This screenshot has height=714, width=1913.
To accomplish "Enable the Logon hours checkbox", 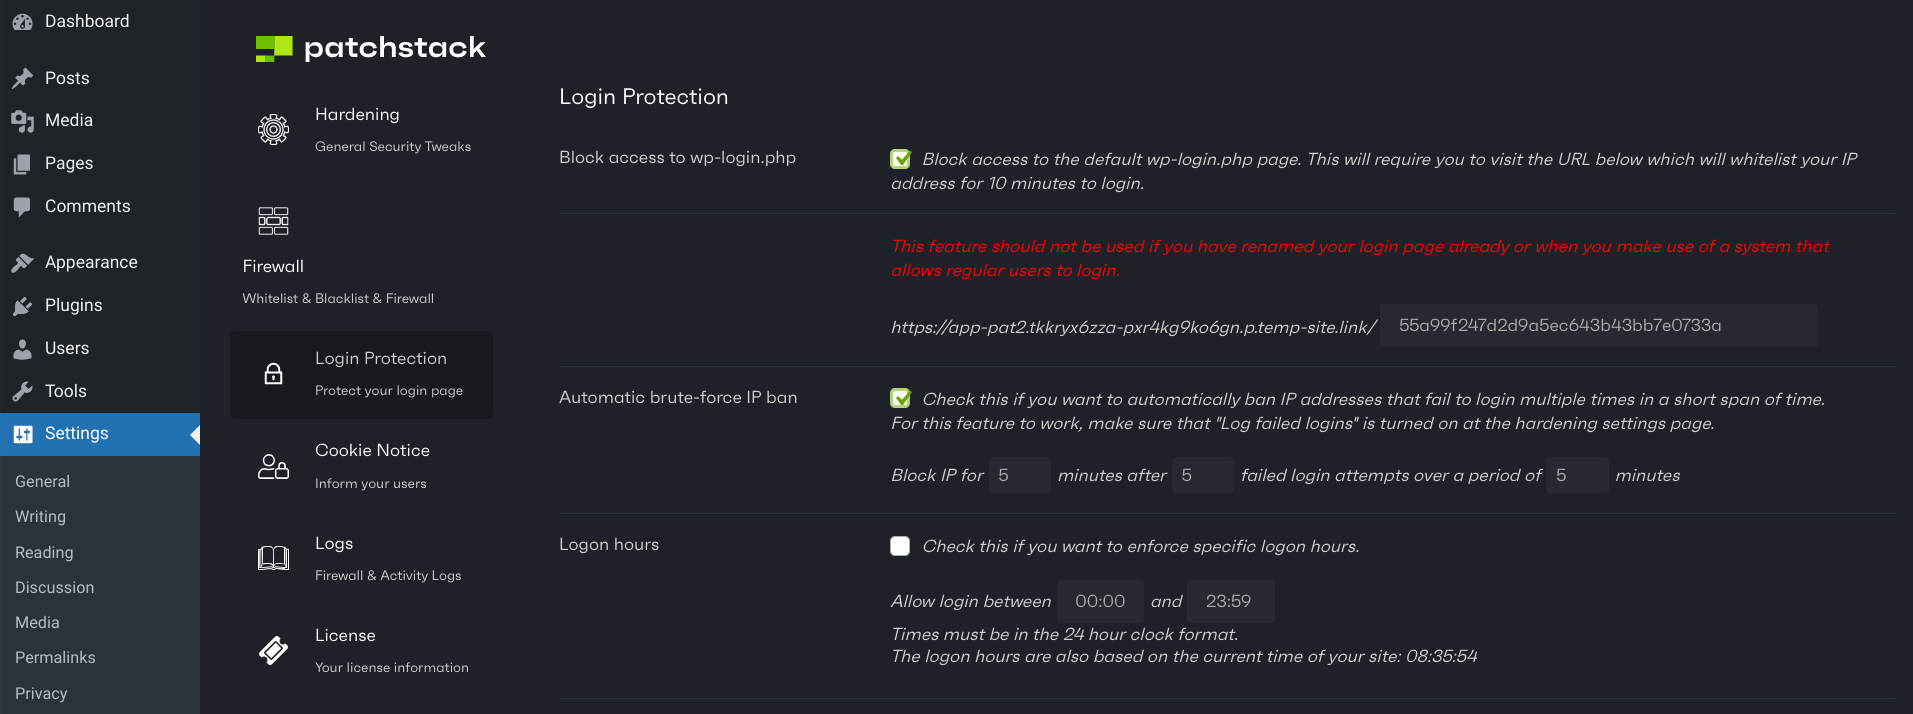I will tap(901, 546).
